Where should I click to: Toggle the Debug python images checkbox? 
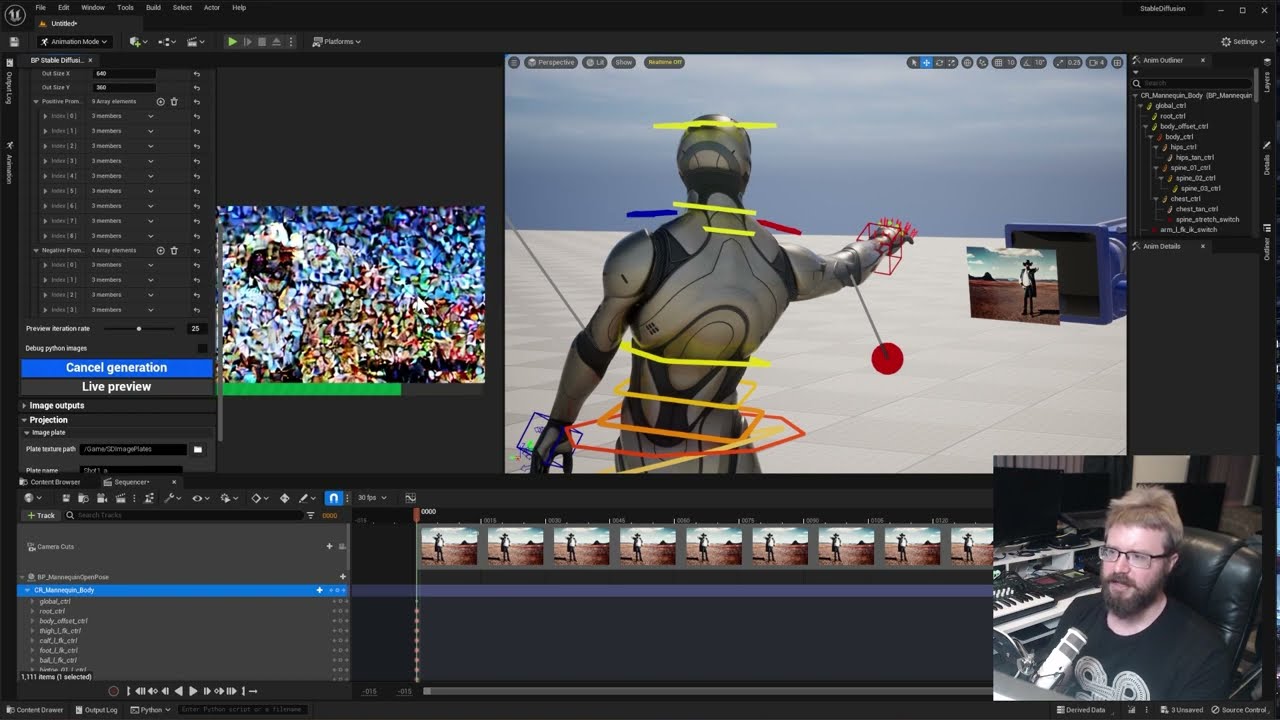202,348
